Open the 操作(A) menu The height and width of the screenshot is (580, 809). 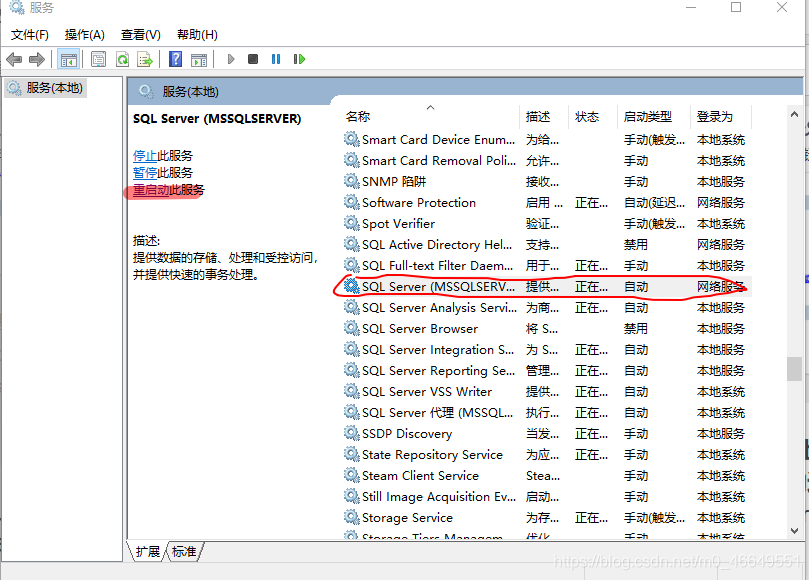(85, 35)
